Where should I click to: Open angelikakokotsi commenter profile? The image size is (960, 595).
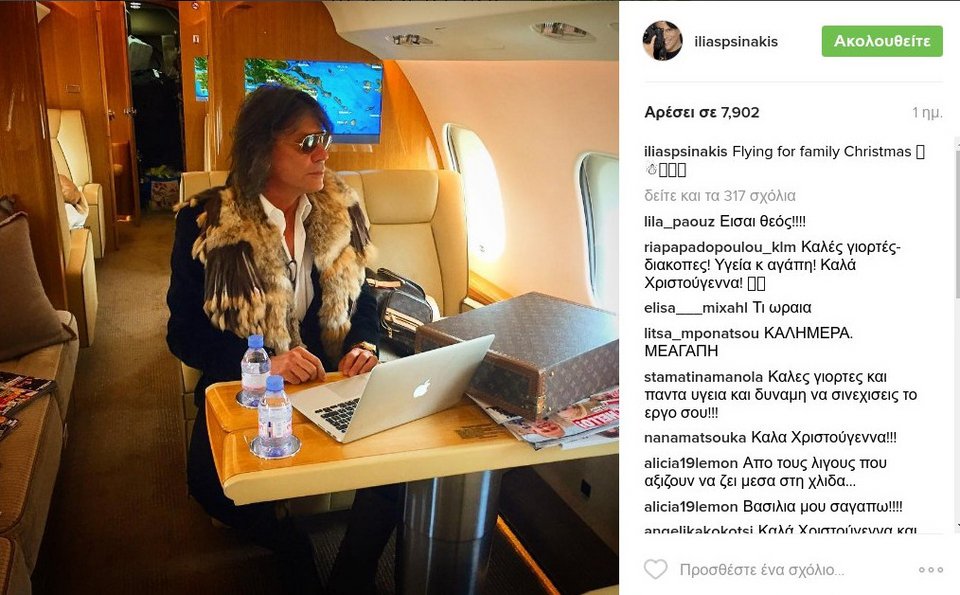(x=698, y=529)
